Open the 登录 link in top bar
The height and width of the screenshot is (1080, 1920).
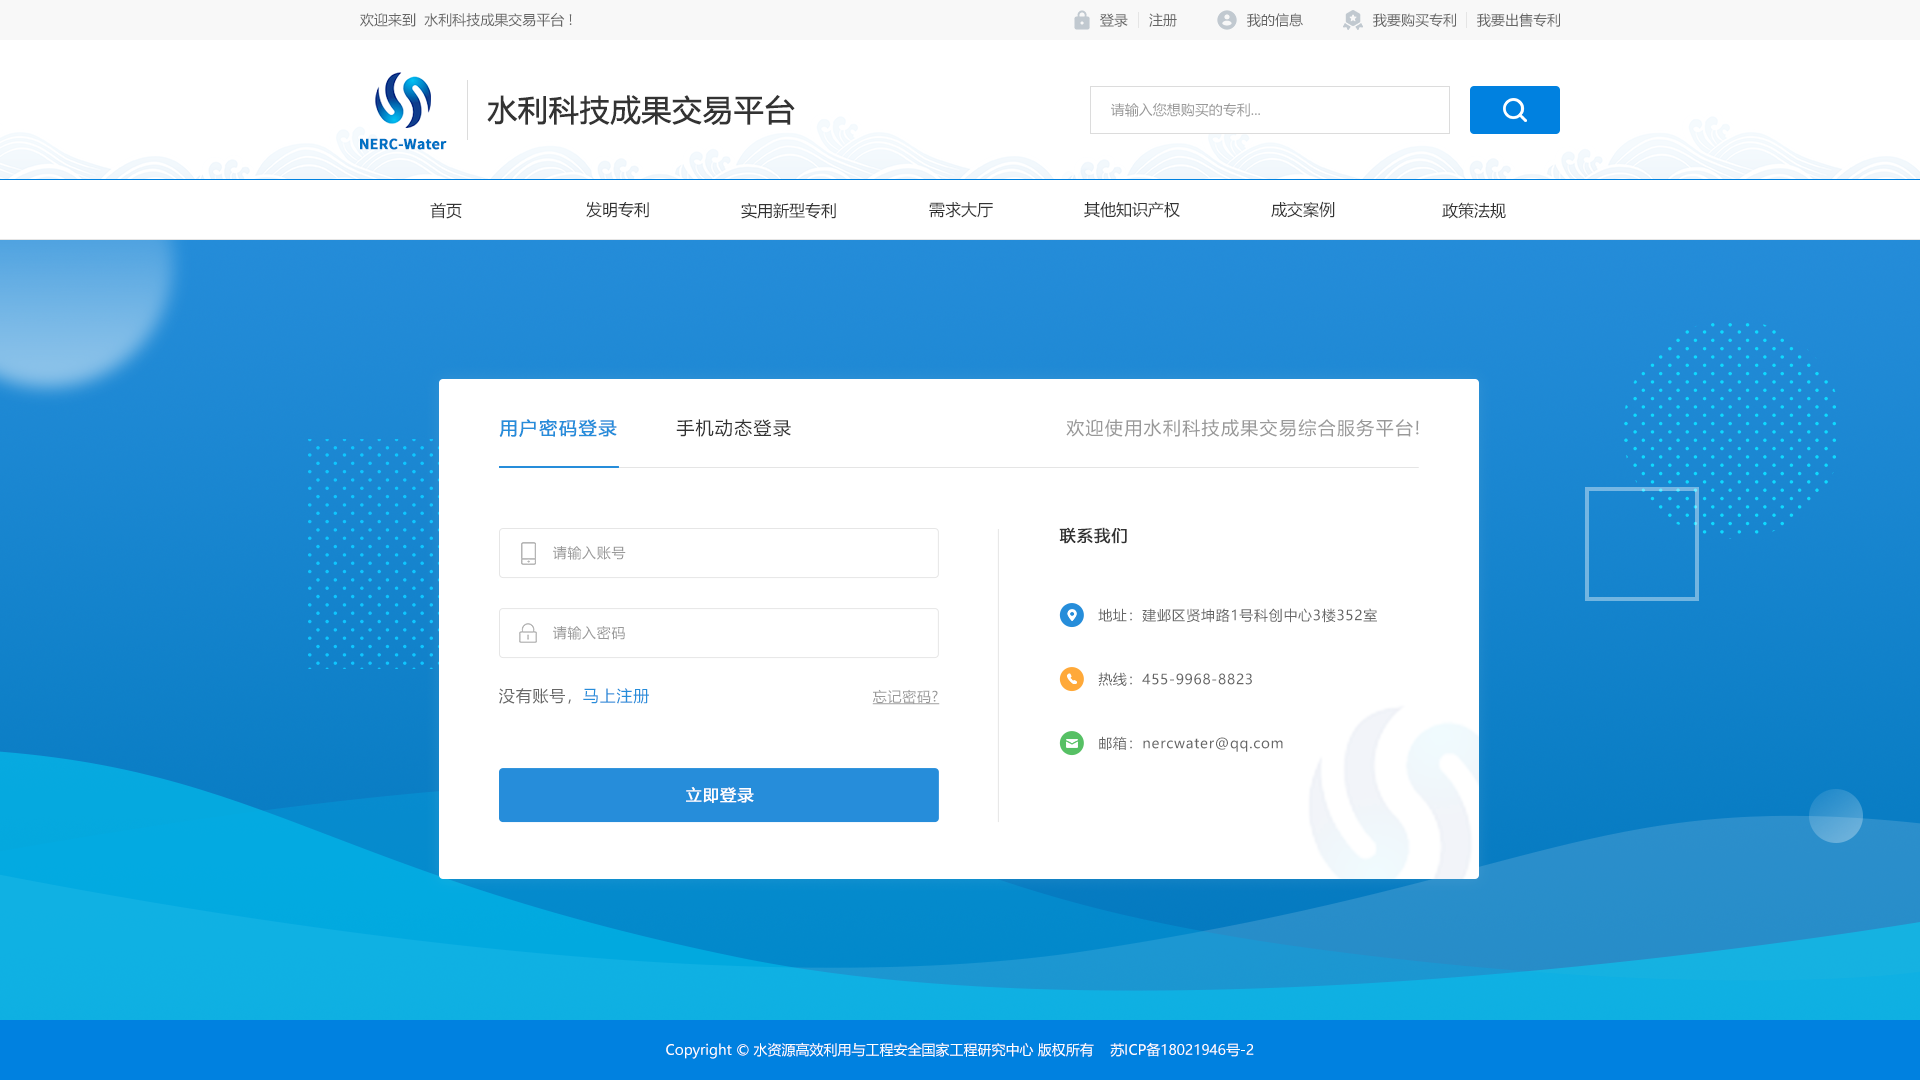[1113, 20]
